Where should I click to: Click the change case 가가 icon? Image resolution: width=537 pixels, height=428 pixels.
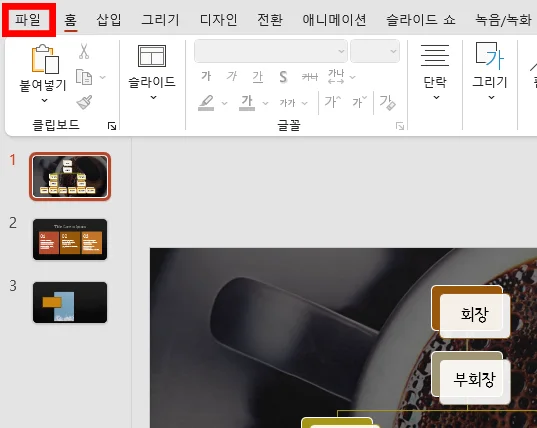click(287, 103)
